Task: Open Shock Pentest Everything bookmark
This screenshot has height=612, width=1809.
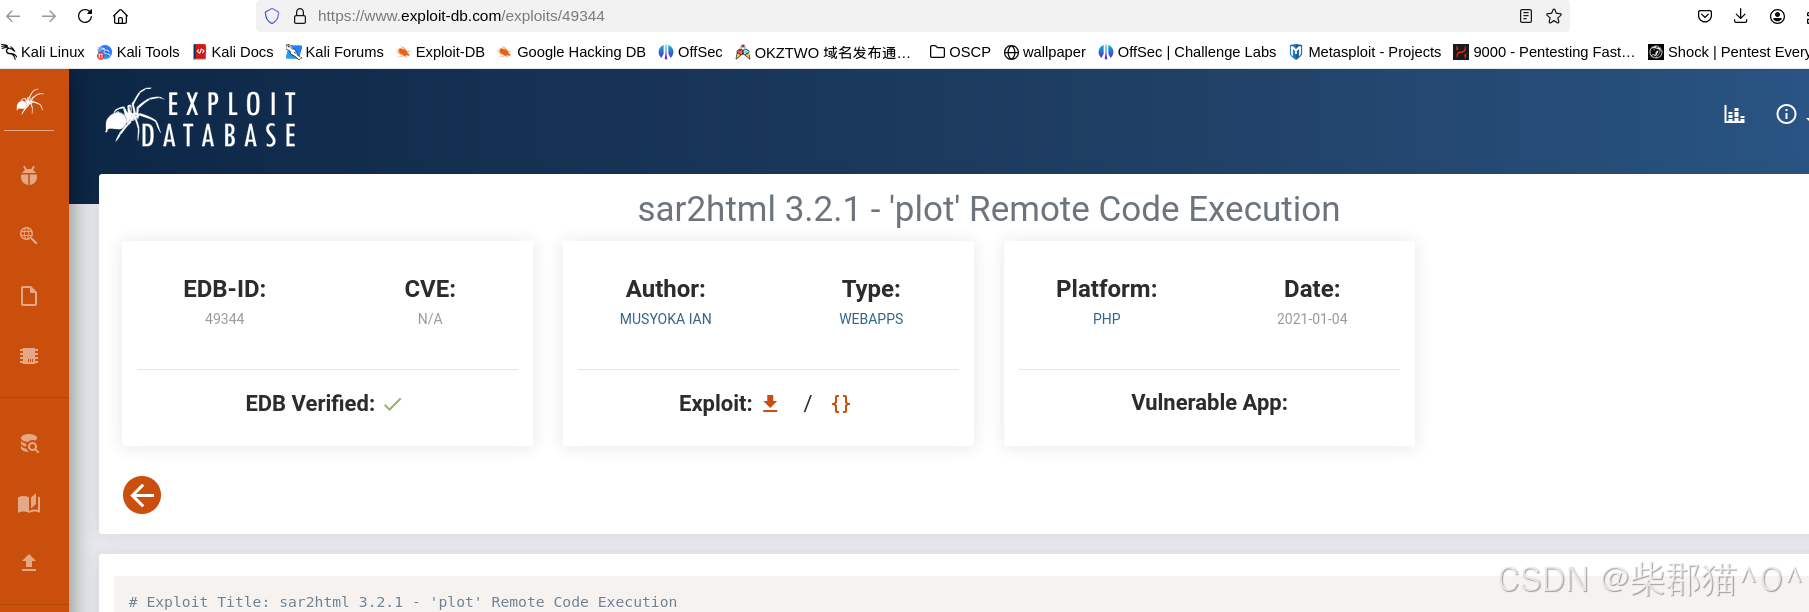Action: pyautogui.click(x=1728, y=52)
